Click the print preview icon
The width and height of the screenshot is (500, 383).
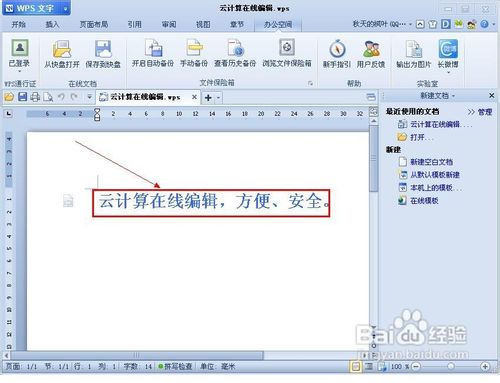point(48,97)
